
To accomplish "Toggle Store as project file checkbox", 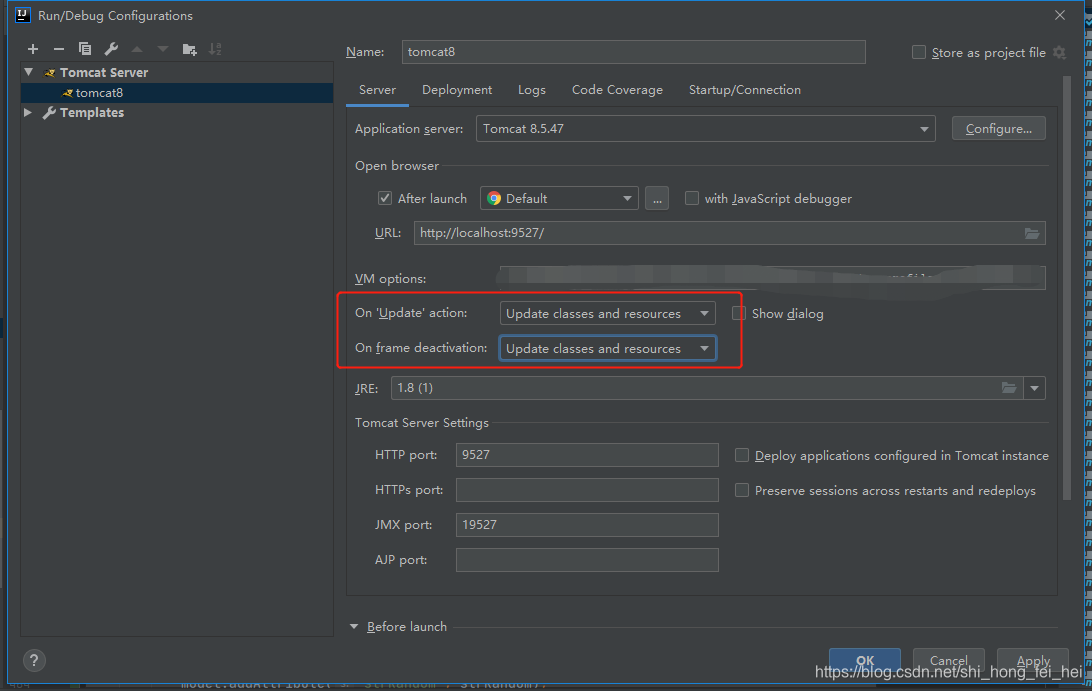I will pos(919,52).
